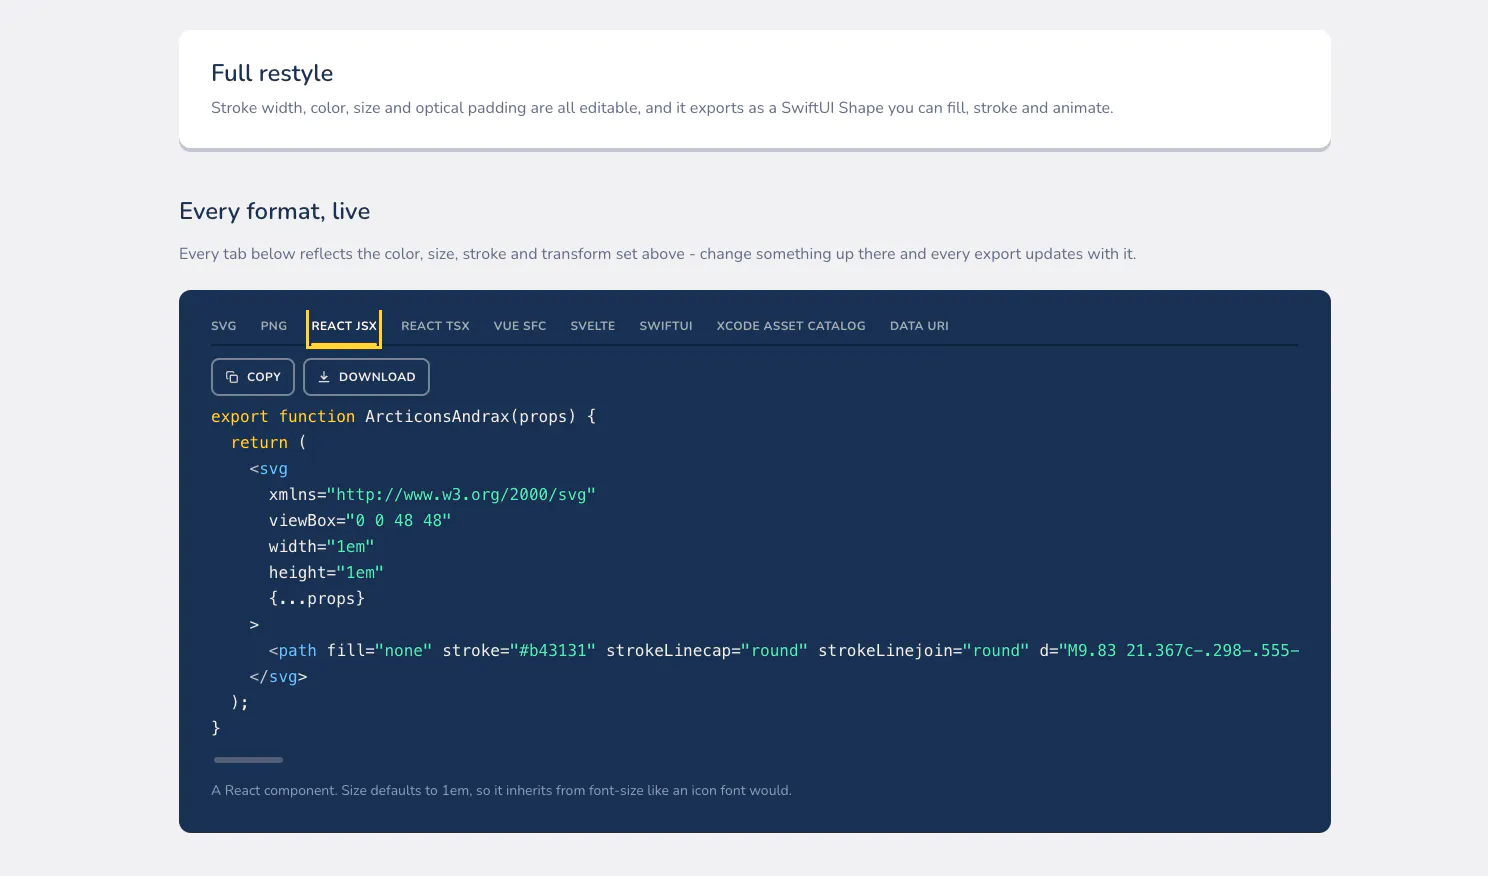Image resolution: width=1488 pixels, height=876 pixels.
Task: Select the Data URI tab
Action: pos(919,326)
